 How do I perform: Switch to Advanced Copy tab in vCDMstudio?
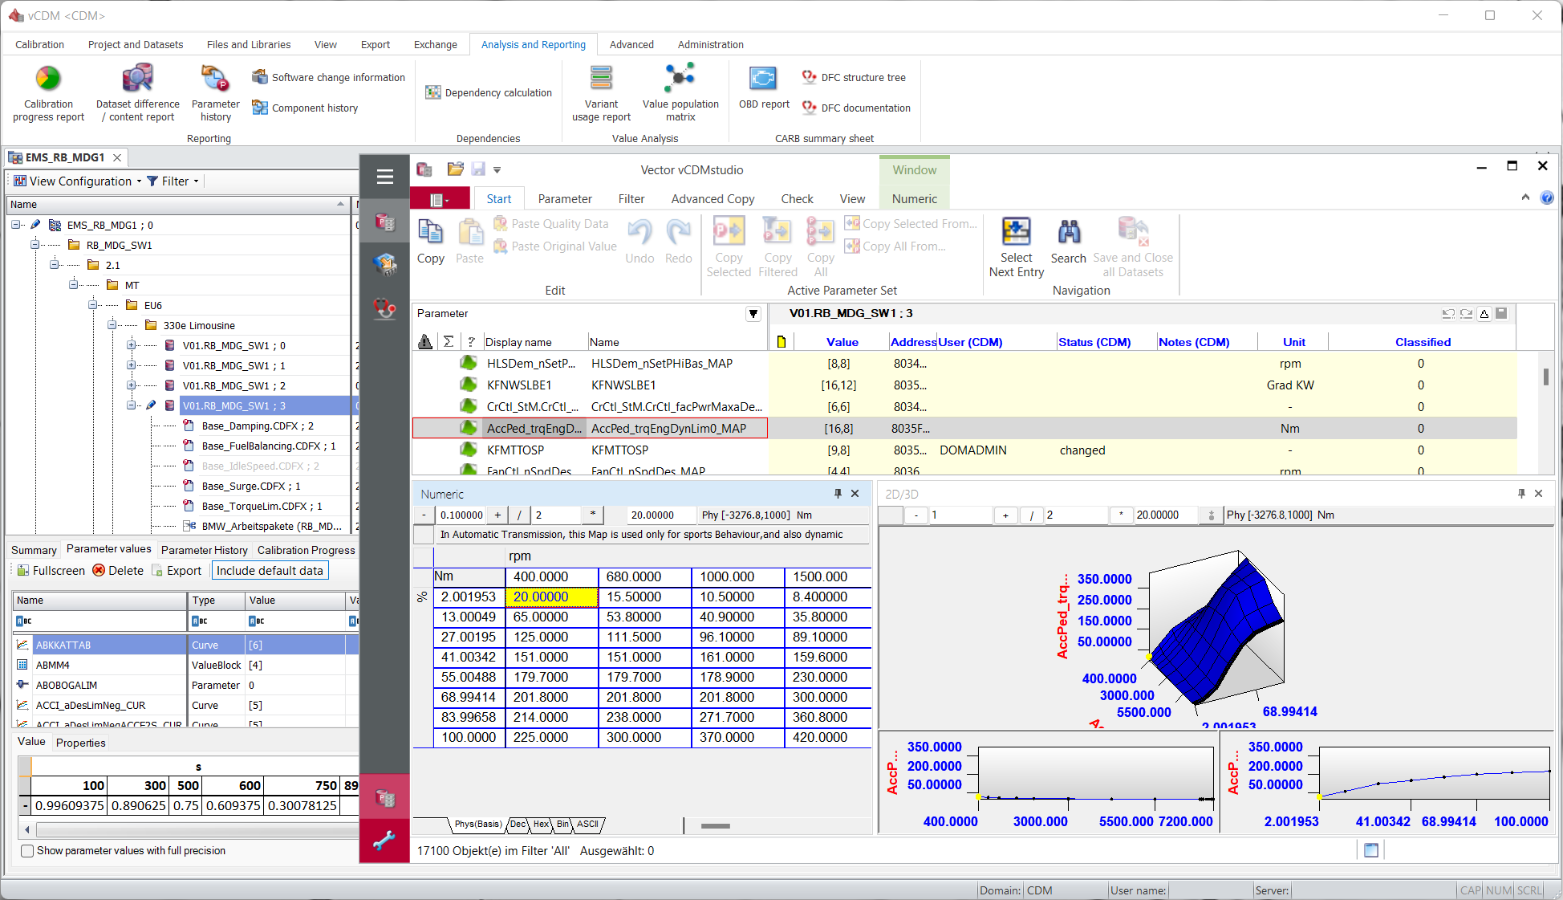click(x=713, y=199)
